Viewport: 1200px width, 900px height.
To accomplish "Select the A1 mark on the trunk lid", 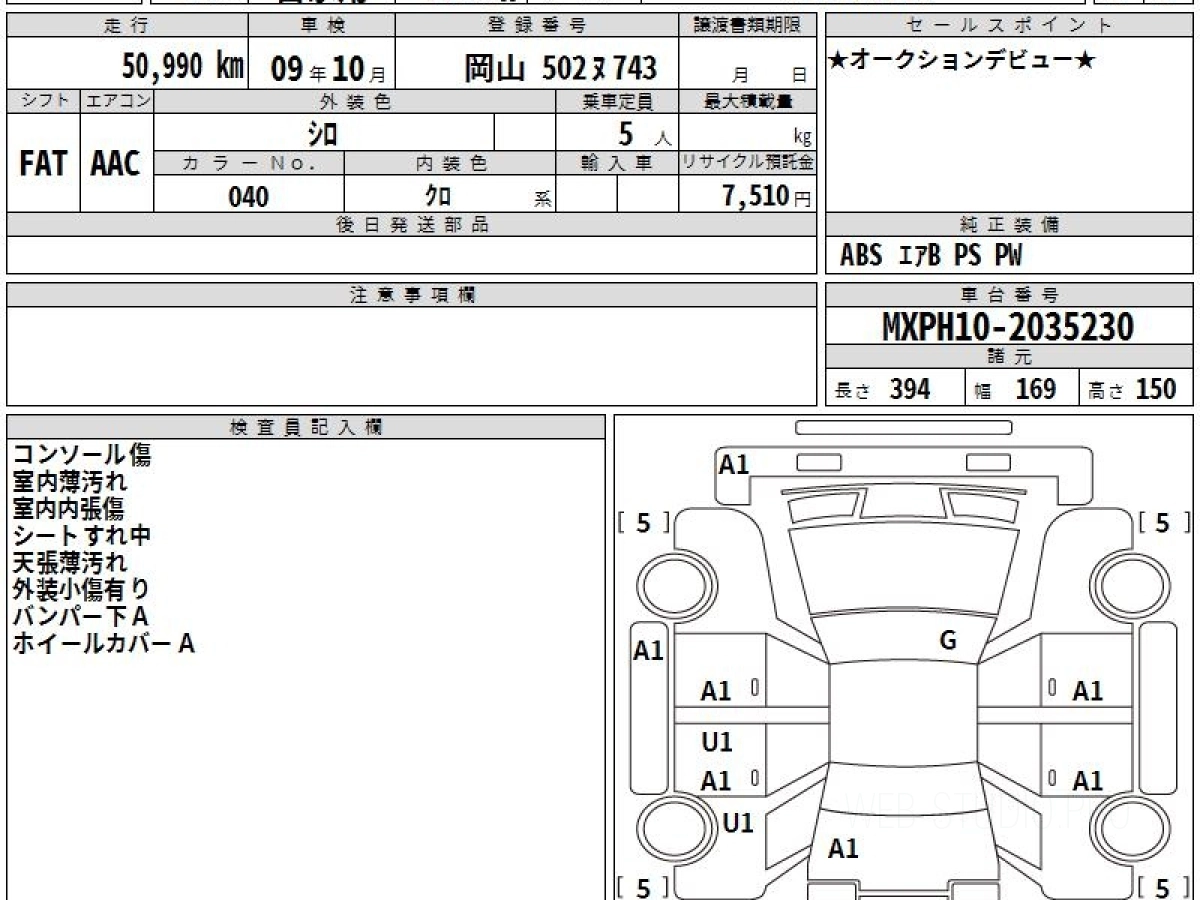I will [x=843, y=849].
